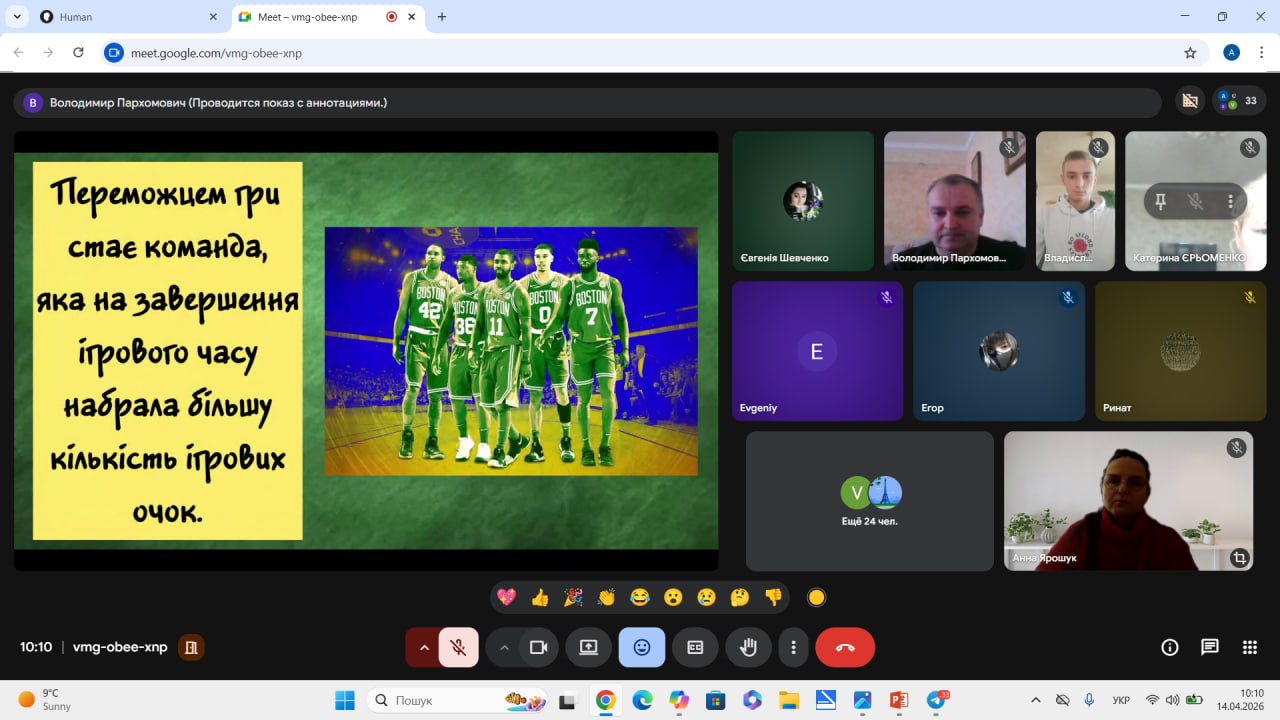The height and width of the screenshot is (720, 1280).
Task: Toggle the camera on
Action: pyautogui.click(x=539, y=647)
